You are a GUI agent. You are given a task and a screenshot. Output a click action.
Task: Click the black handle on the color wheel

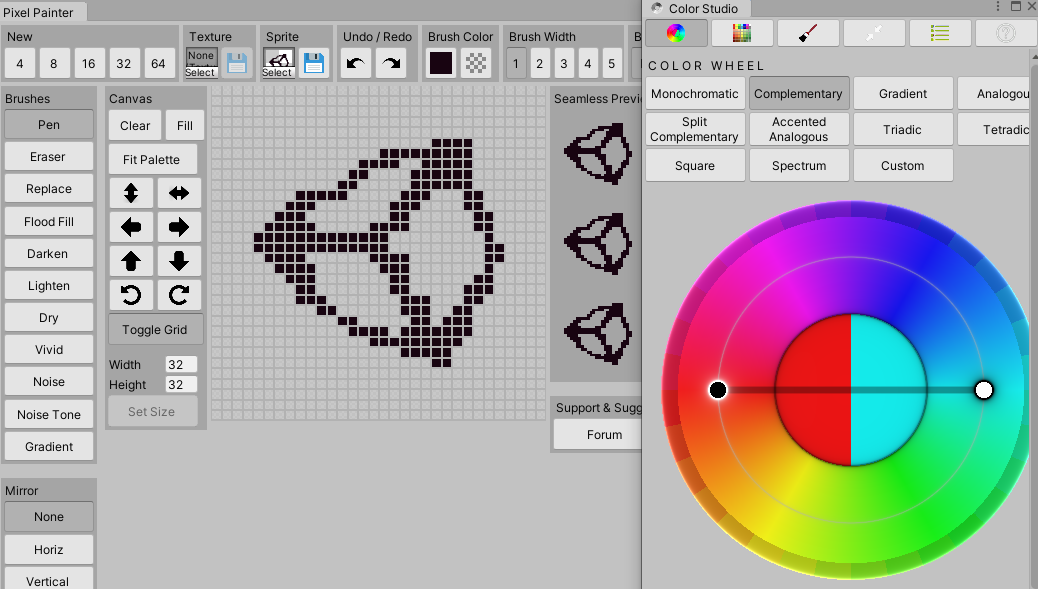pyautogui.click(x=718, y=390)
